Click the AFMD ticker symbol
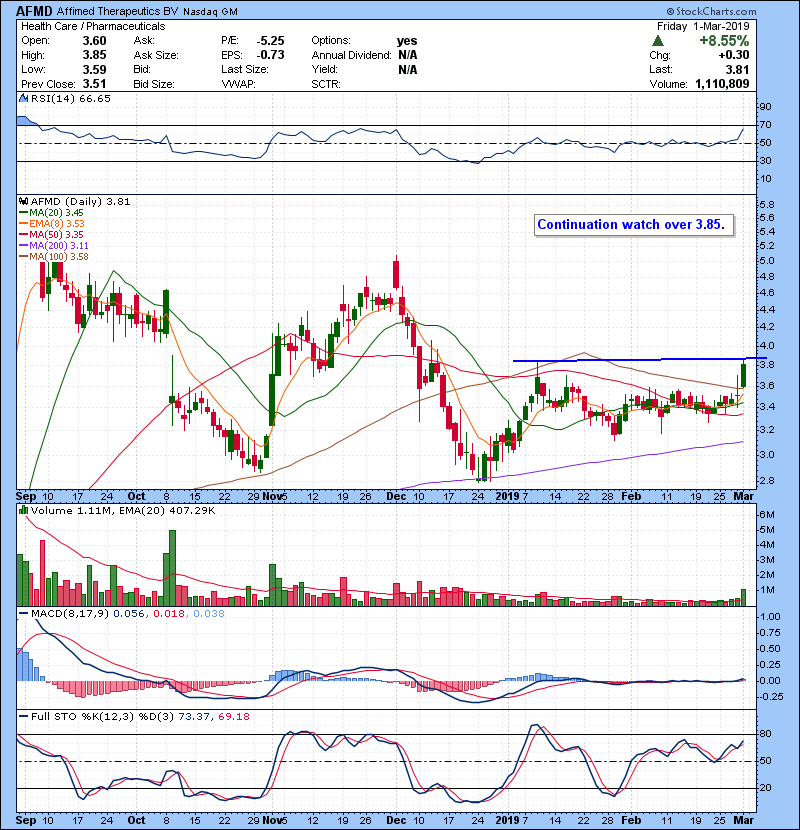This screenshot has height=830, width=800. coord(34,11)
